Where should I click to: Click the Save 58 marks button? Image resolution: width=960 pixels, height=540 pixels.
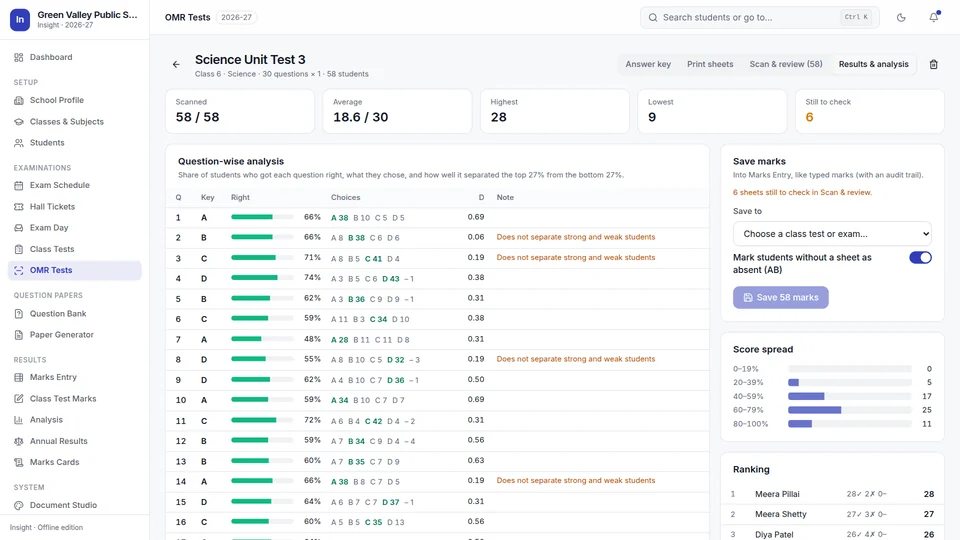[781, 298]
